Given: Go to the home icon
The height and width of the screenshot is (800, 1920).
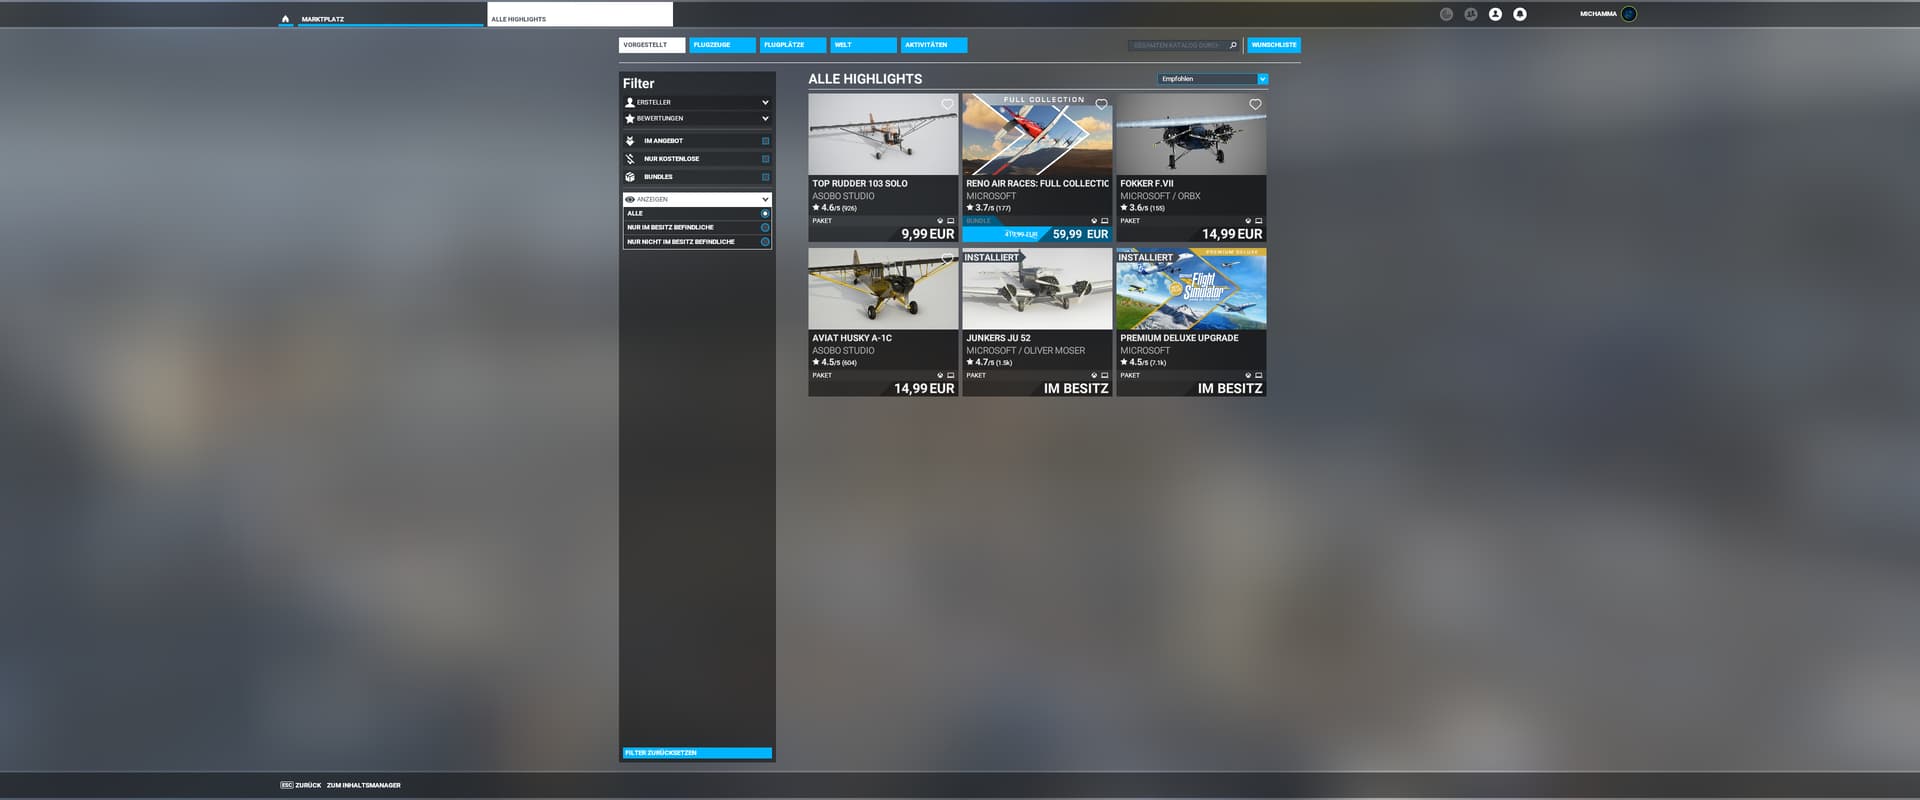Looking at the screenshot, I should coord(285,19).
